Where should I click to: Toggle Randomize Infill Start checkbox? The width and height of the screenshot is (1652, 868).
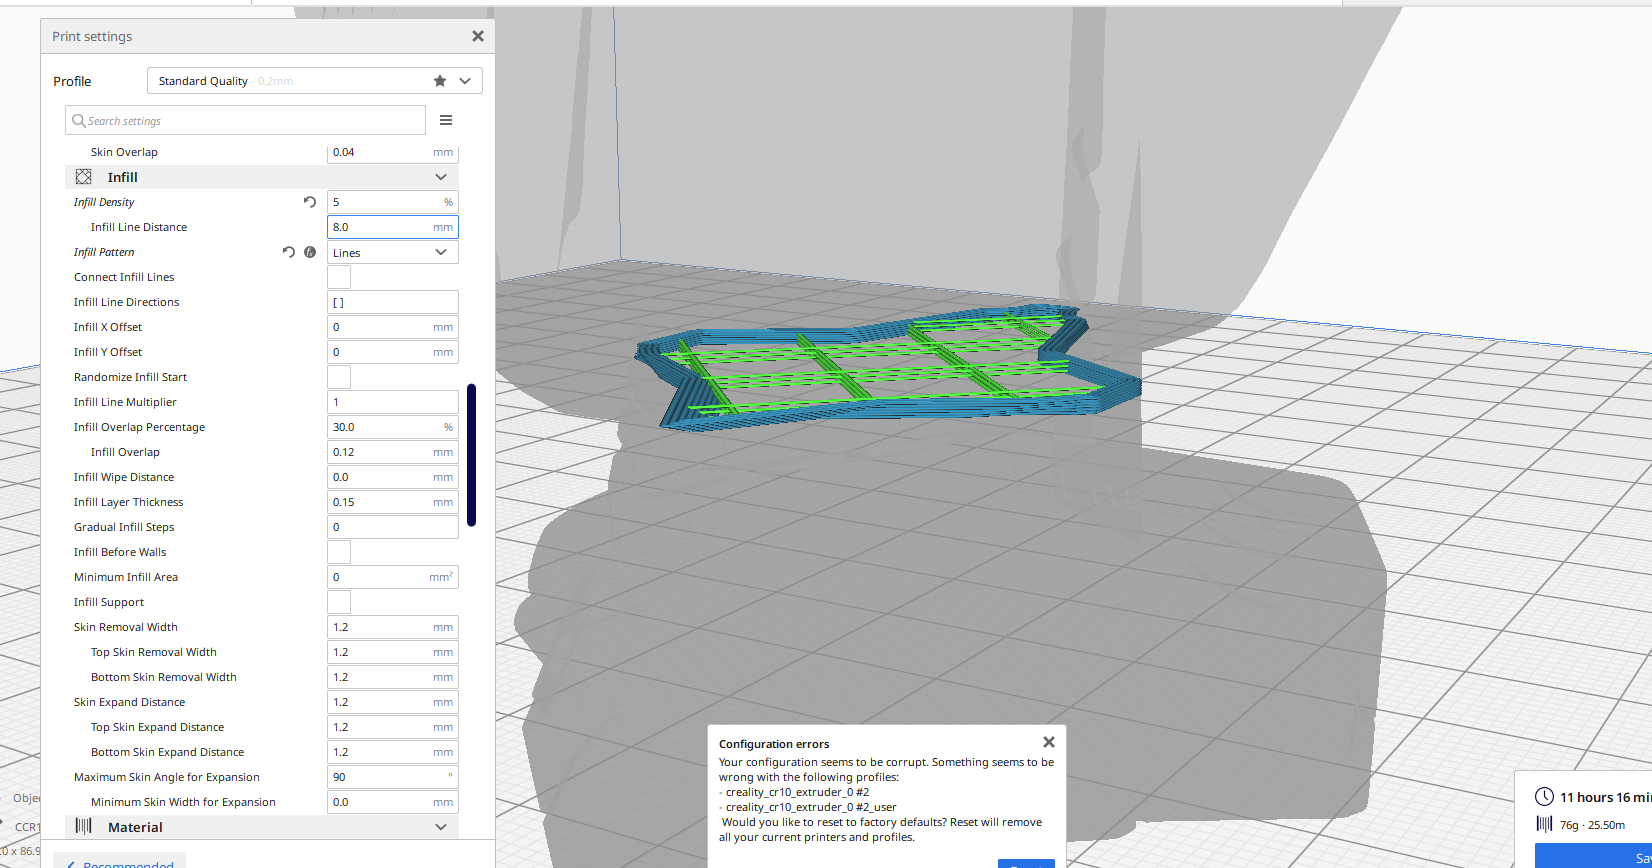point(339,377)
